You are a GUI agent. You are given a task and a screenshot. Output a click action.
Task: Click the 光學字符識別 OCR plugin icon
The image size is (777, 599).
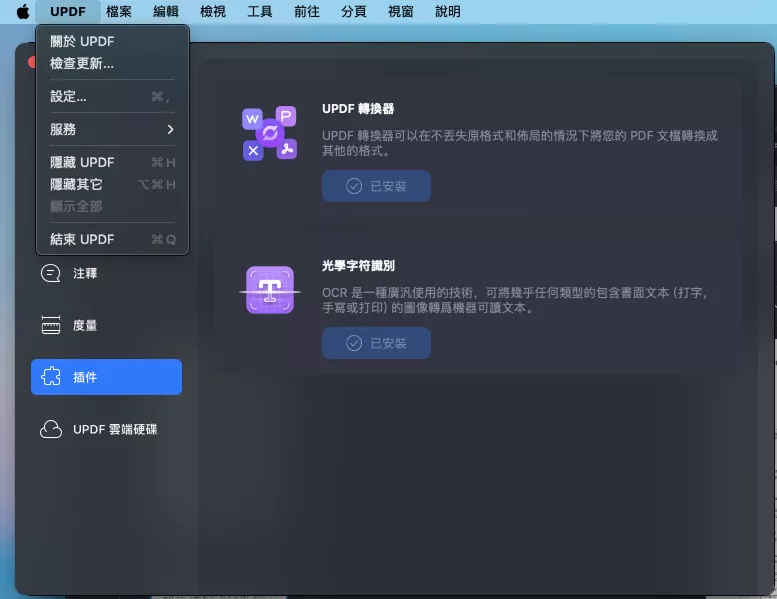click(x=270, y=290)
